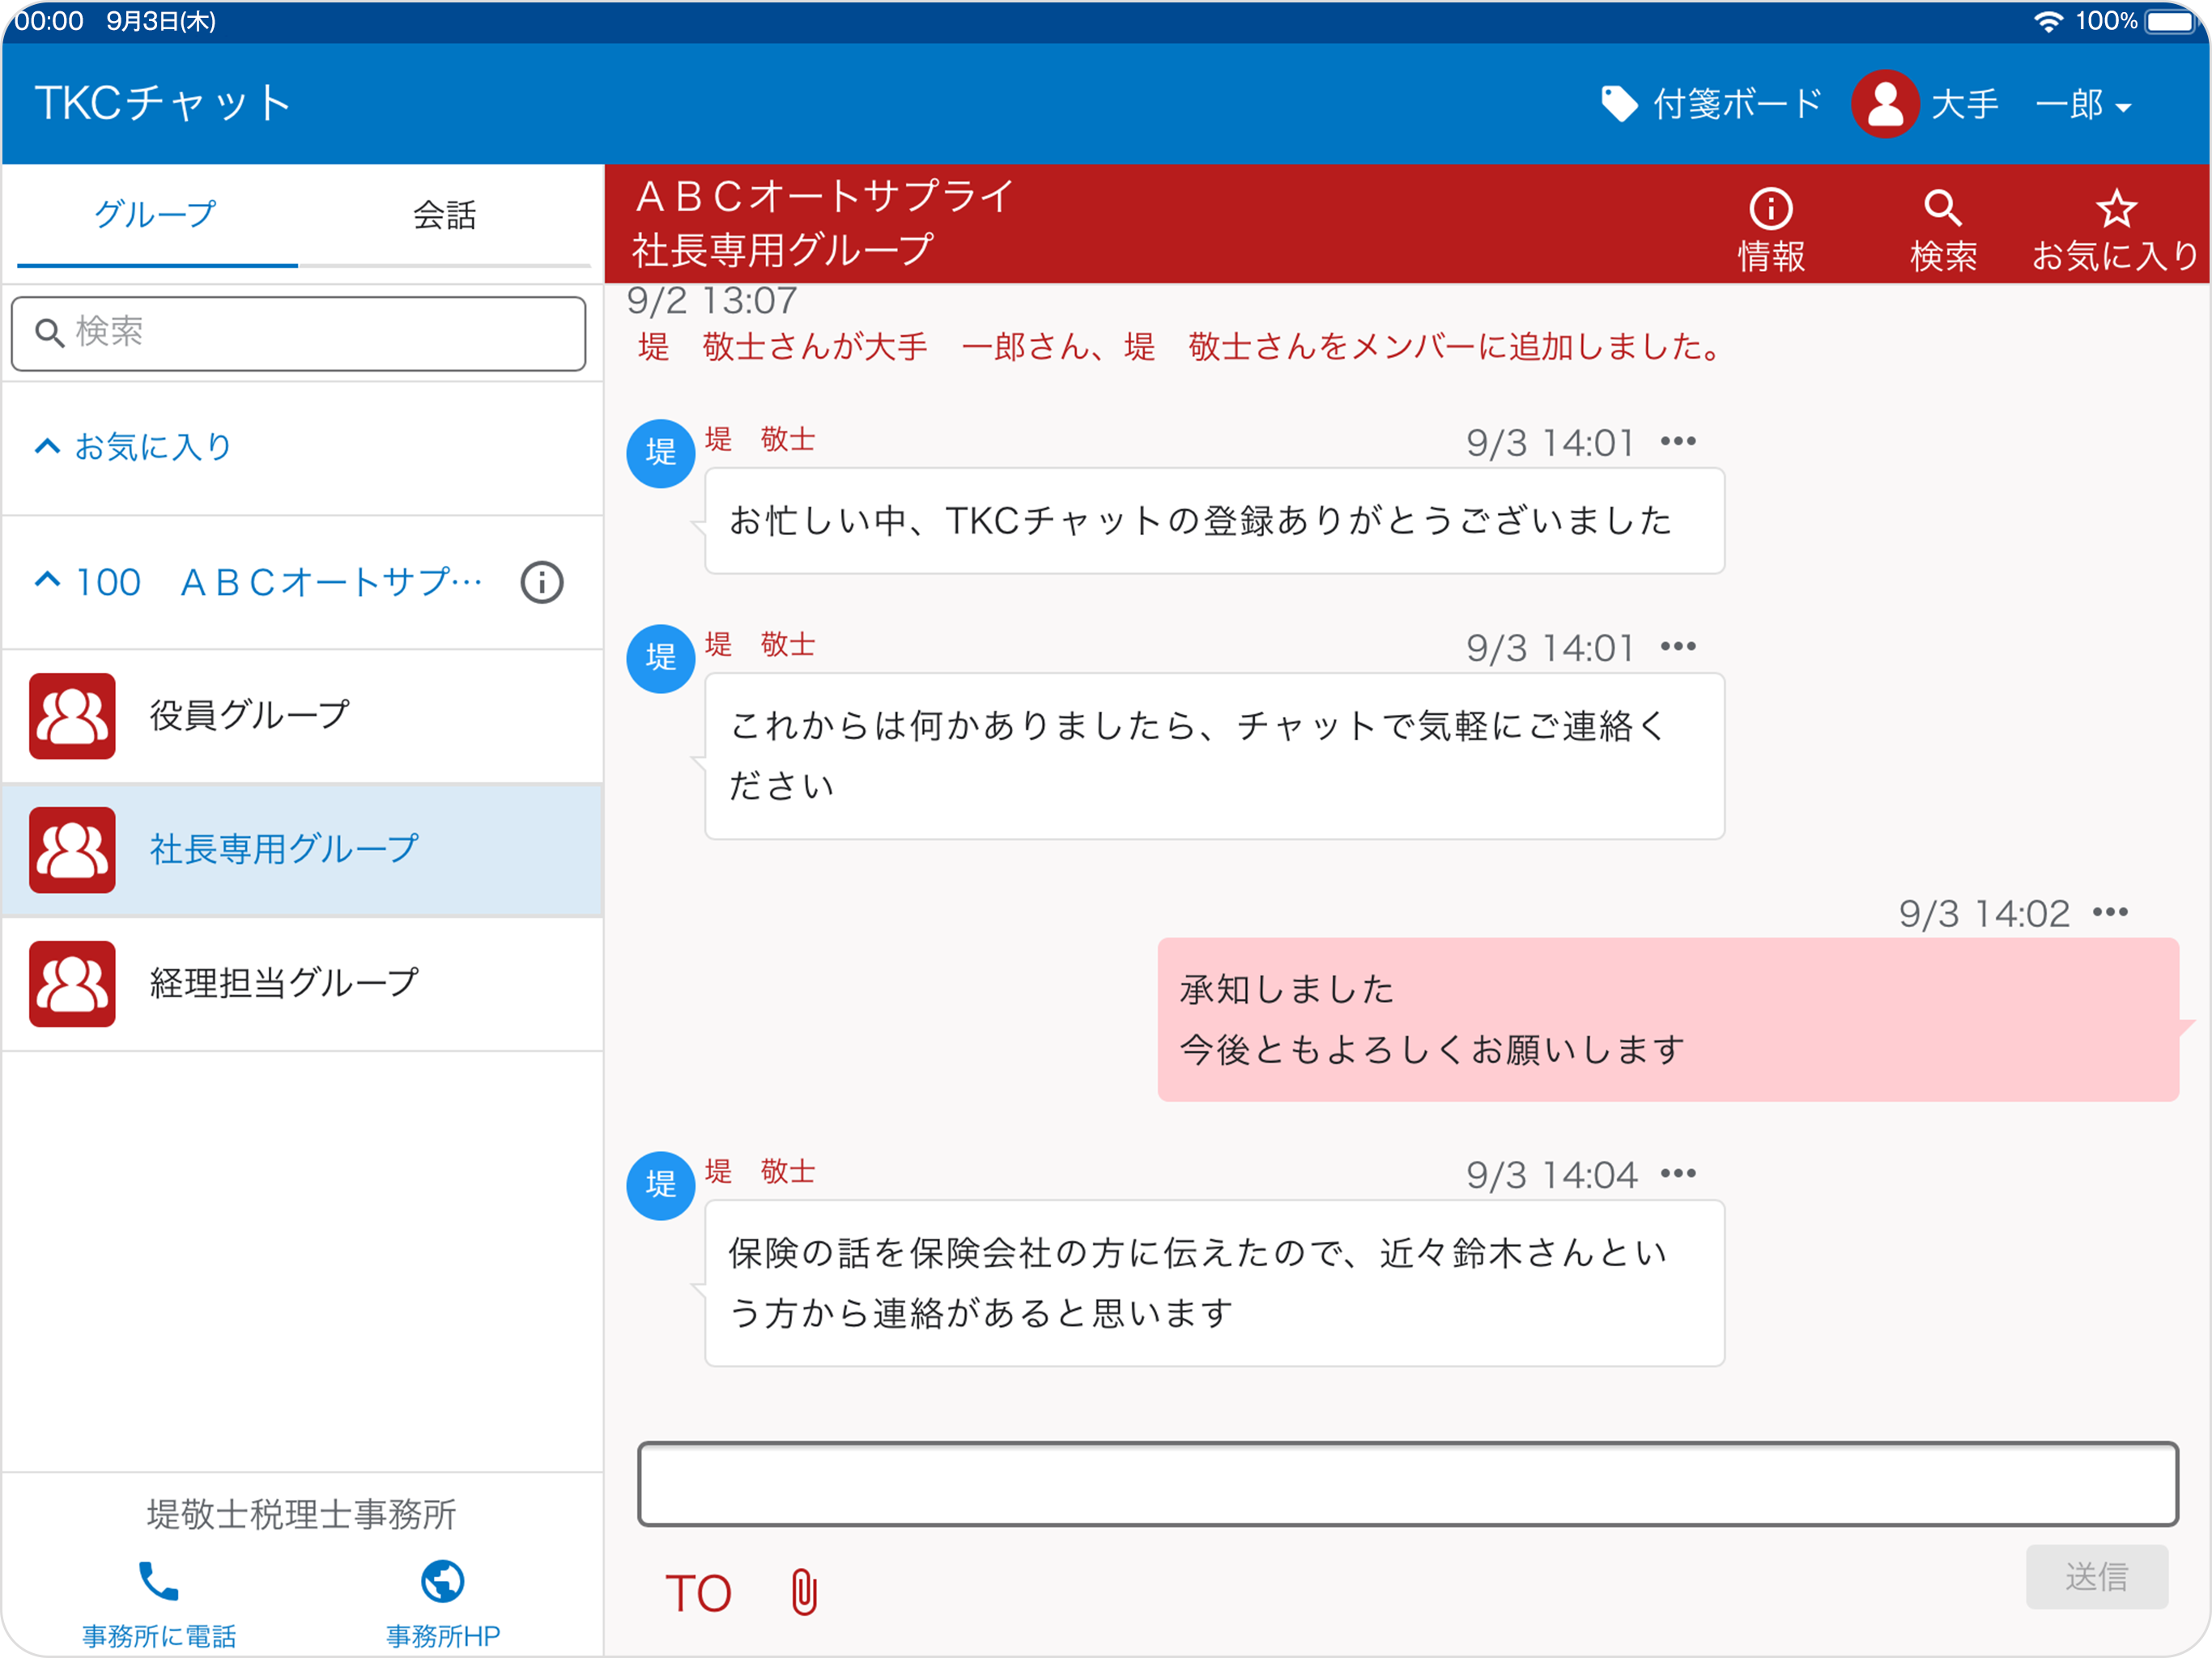This screenshot has height=1658, width=2212.
Task: Collapse the お気に入り section
Action: pyautogui.click(x=47, y=446)
